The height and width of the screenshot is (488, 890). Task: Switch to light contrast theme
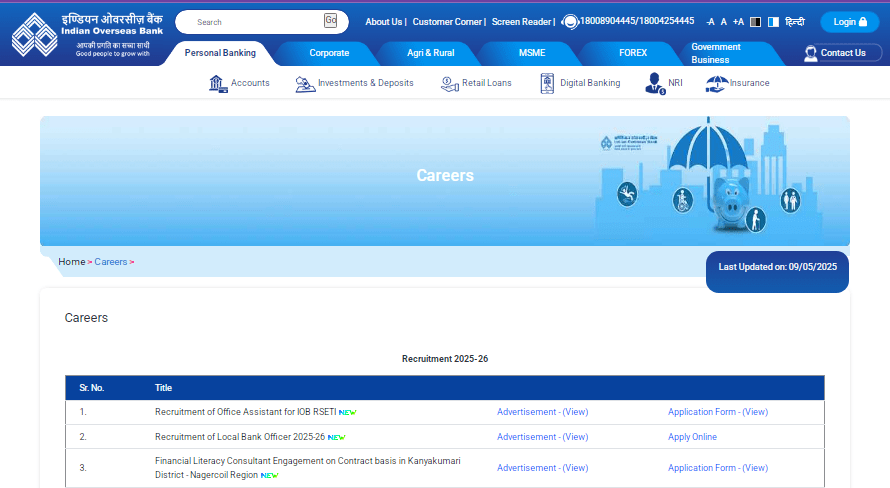[x=773, y=22]
